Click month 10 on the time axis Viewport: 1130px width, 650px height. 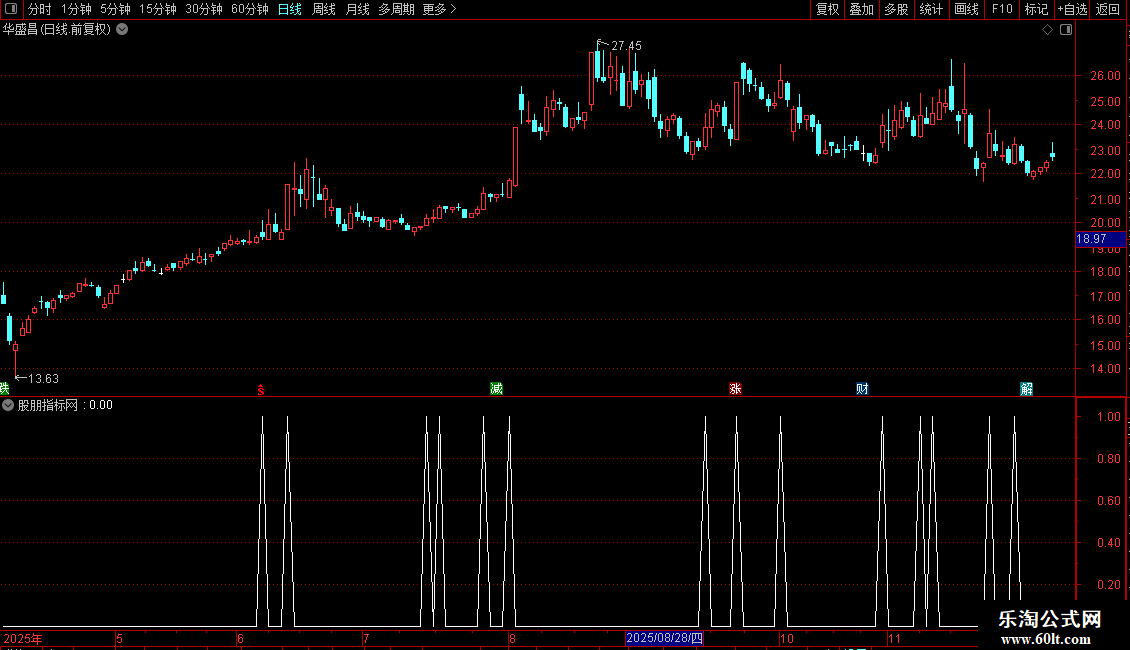786,638
